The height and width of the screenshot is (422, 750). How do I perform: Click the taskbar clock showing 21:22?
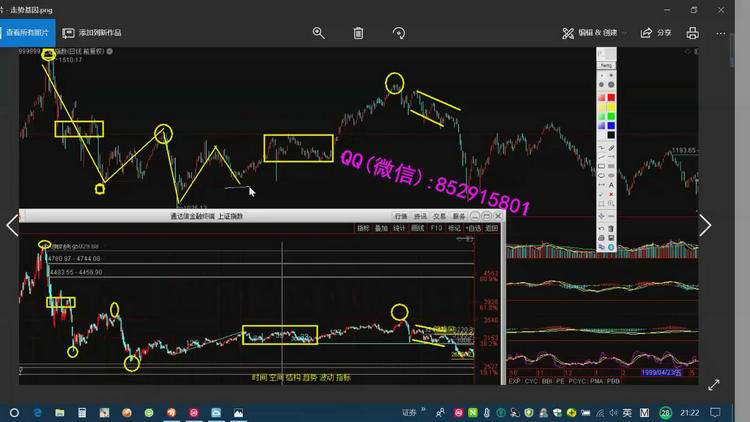[x=690, y=412]
